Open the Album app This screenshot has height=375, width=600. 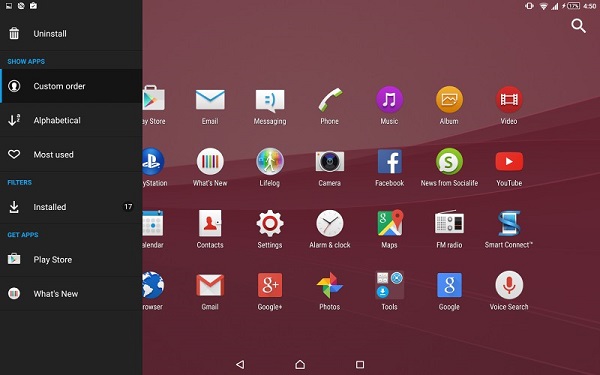pos(449,106)
